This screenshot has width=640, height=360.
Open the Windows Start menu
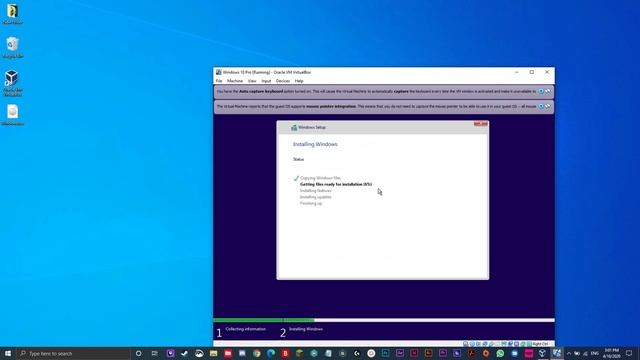pyautogui.click(x=8, y=353)
